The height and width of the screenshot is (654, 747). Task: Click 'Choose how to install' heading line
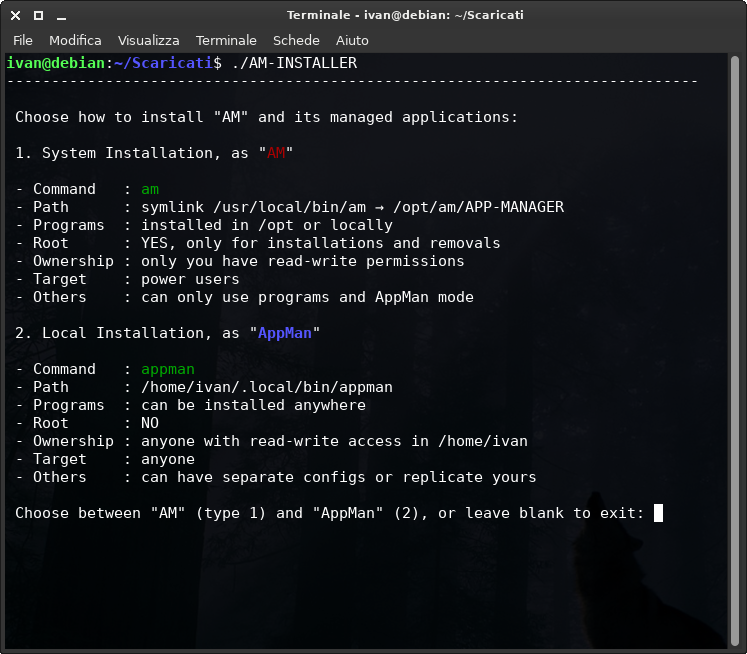coord(266,117)
